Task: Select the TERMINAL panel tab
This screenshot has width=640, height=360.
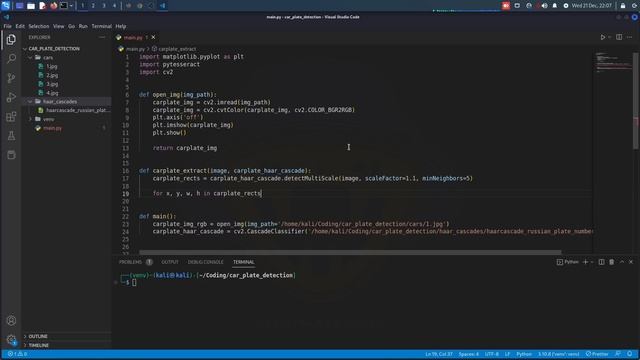Action: coord(244,262)
